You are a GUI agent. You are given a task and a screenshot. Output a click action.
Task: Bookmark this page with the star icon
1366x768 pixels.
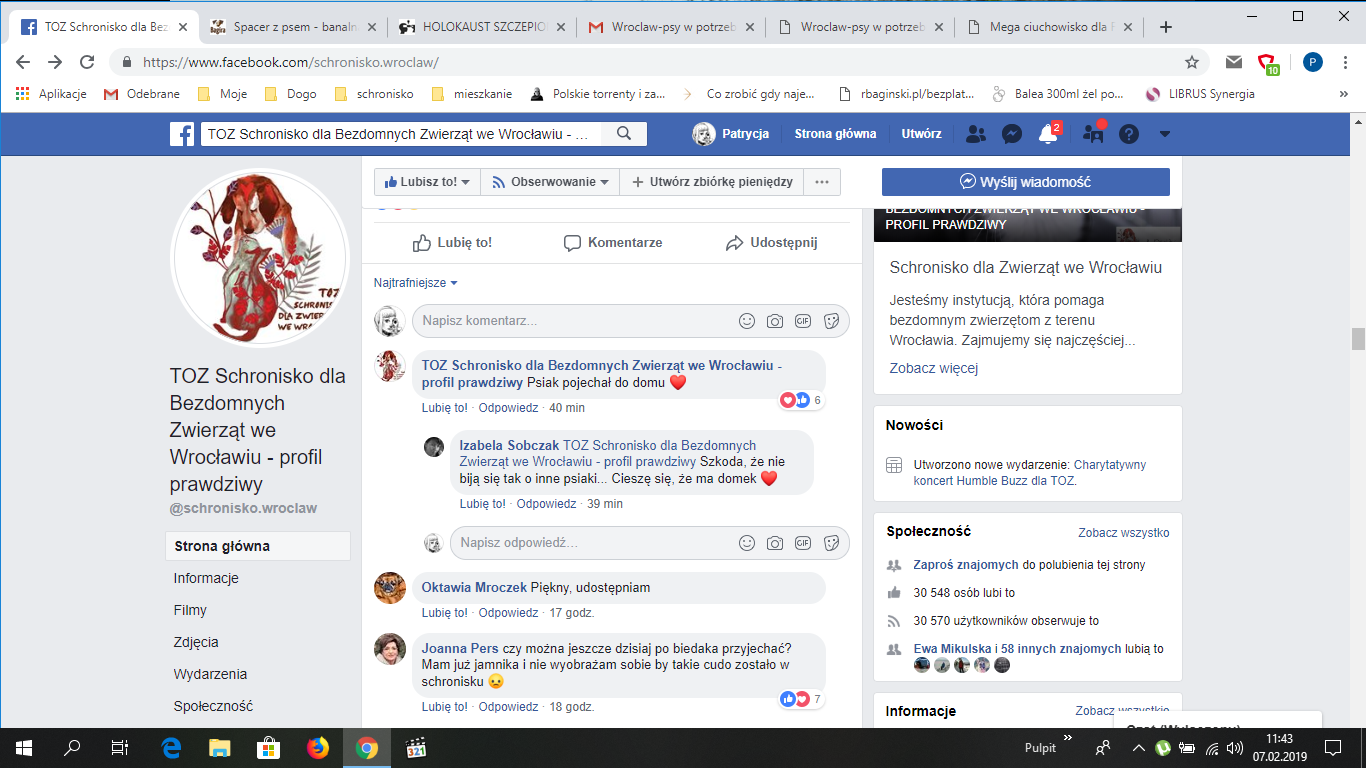click(1191, 62)
